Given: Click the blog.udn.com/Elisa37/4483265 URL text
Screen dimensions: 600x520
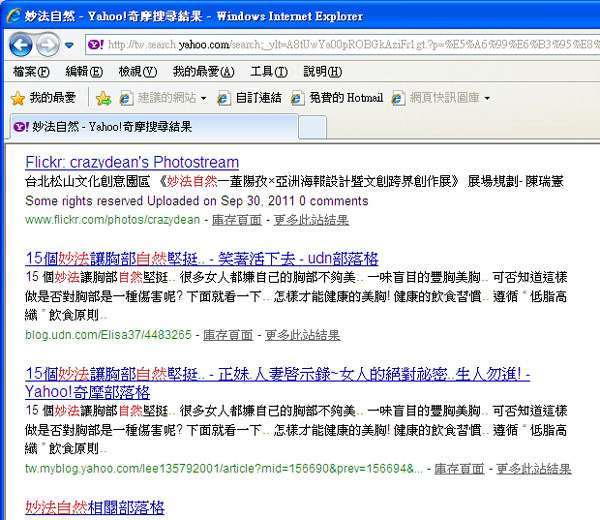Looking at the screenshot, I should 108,335.
